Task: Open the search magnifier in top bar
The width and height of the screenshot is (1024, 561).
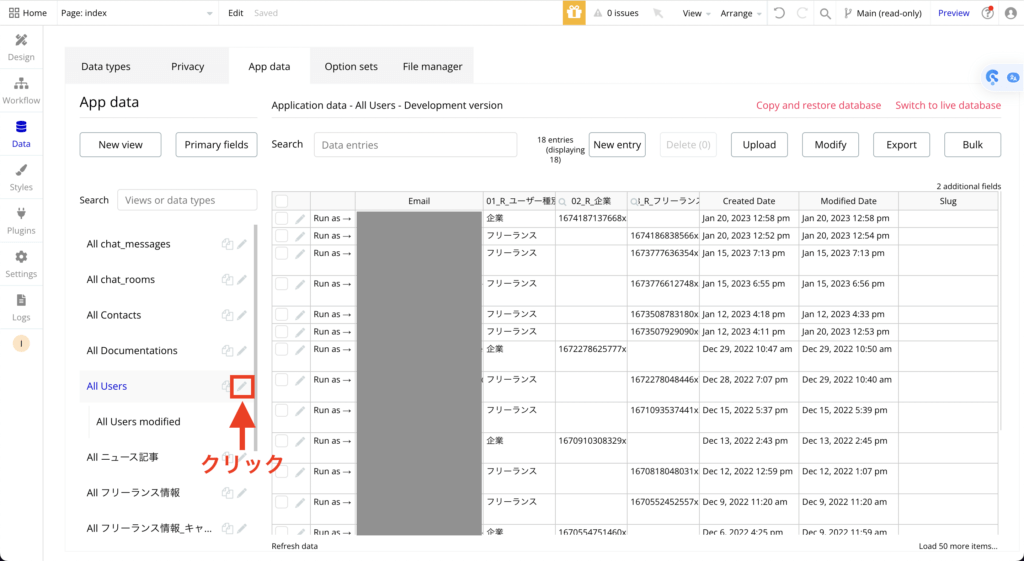Action: tap(825, 13)
